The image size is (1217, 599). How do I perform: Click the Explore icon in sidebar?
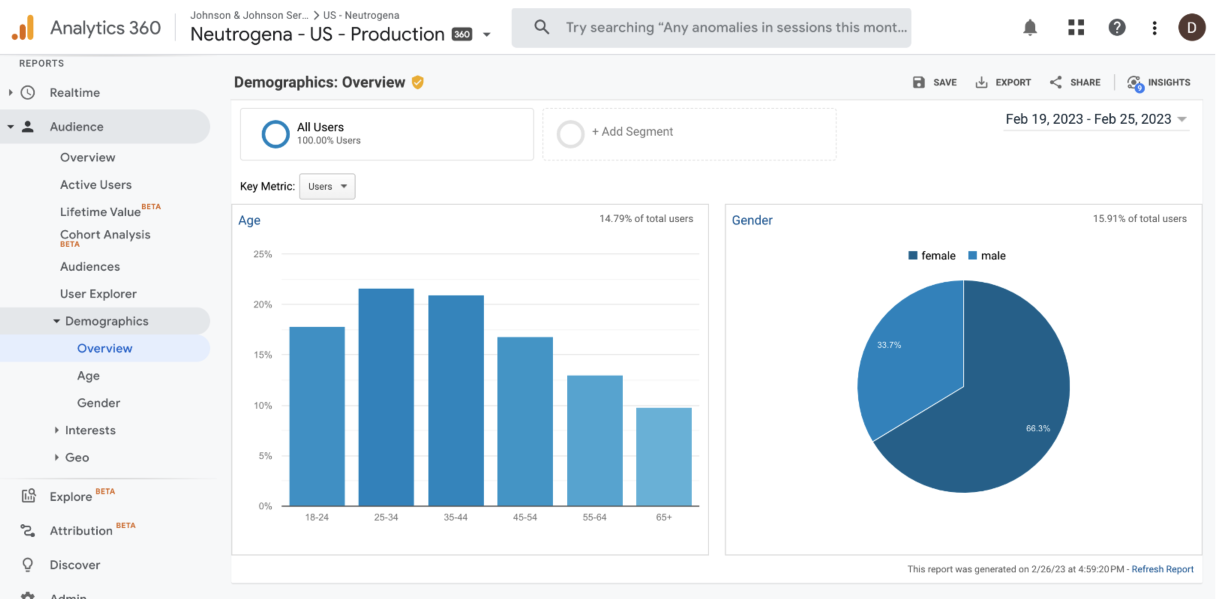click(28, 496)
